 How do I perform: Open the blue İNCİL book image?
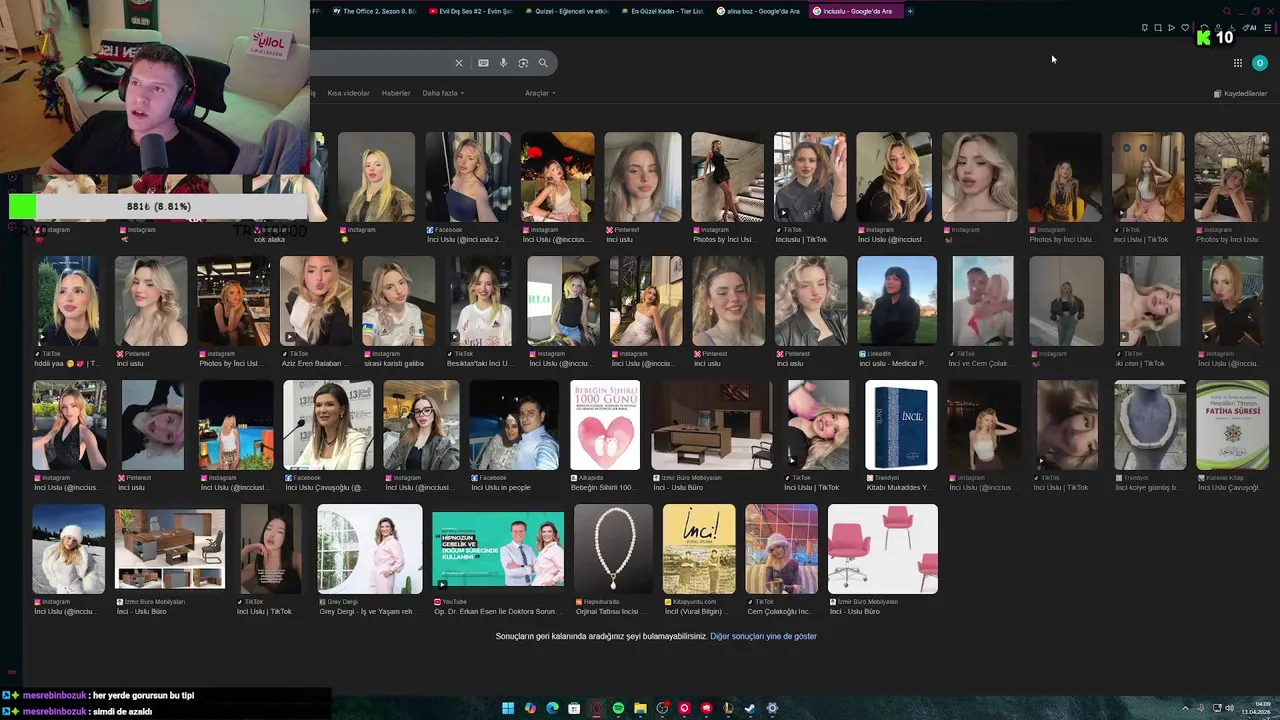tap(901, 425)
